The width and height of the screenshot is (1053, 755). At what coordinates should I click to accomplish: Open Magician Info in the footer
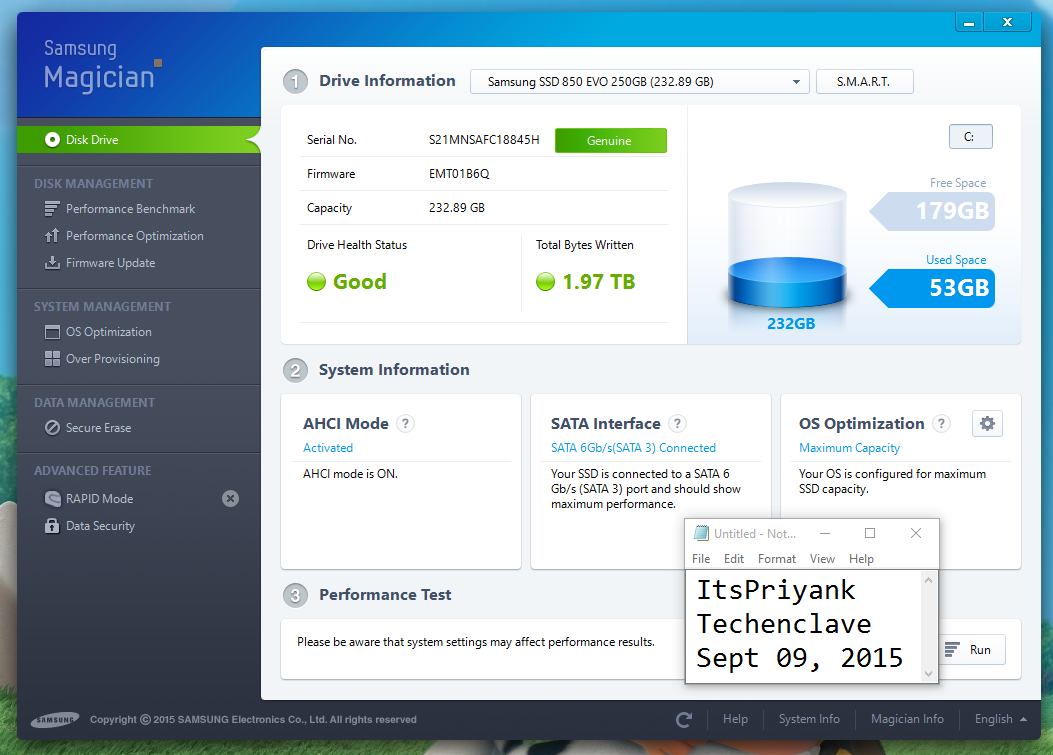[x=907, y=719]
